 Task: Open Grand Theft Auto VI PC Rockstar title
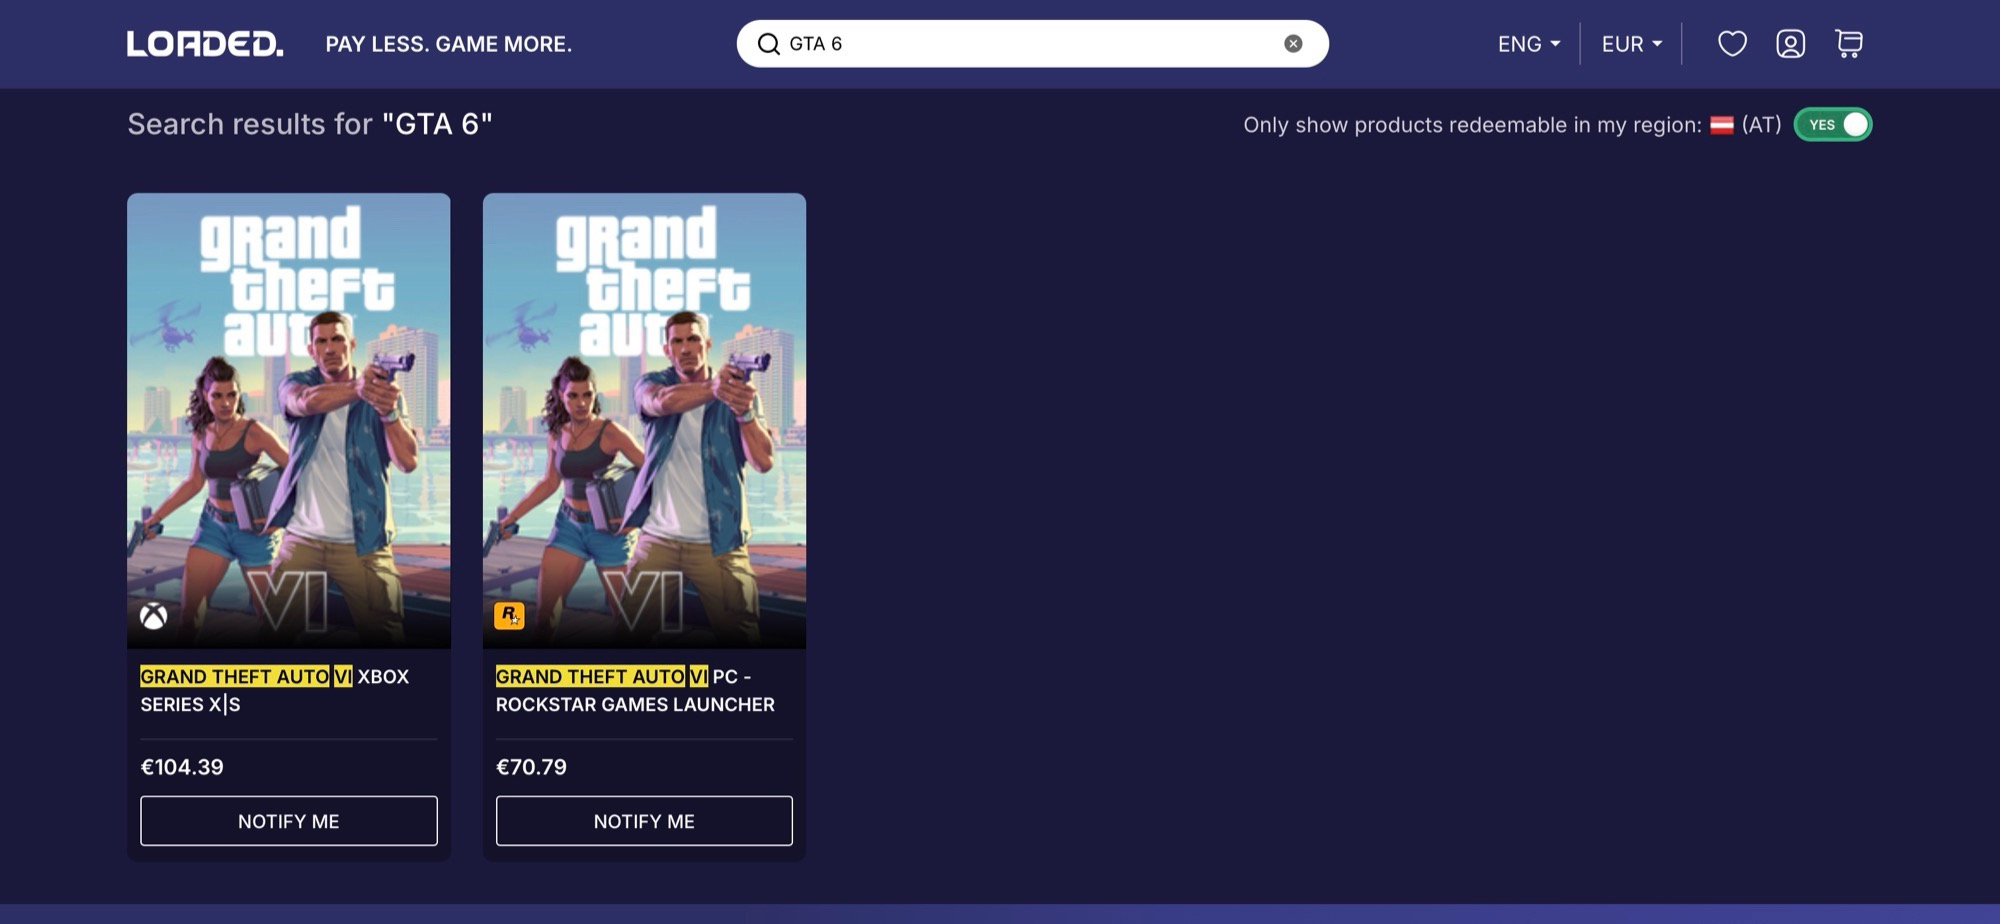click(x=635, y=690)
